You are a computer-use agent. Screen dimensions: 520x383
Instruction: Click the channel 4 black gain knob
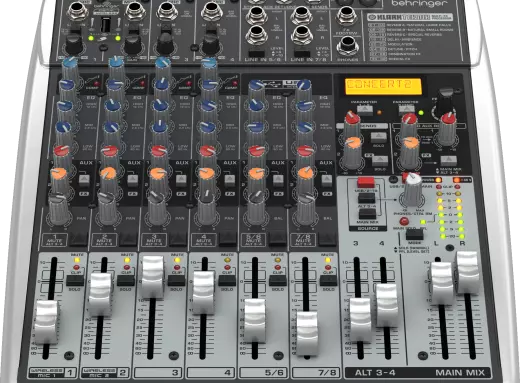[211, 44]
